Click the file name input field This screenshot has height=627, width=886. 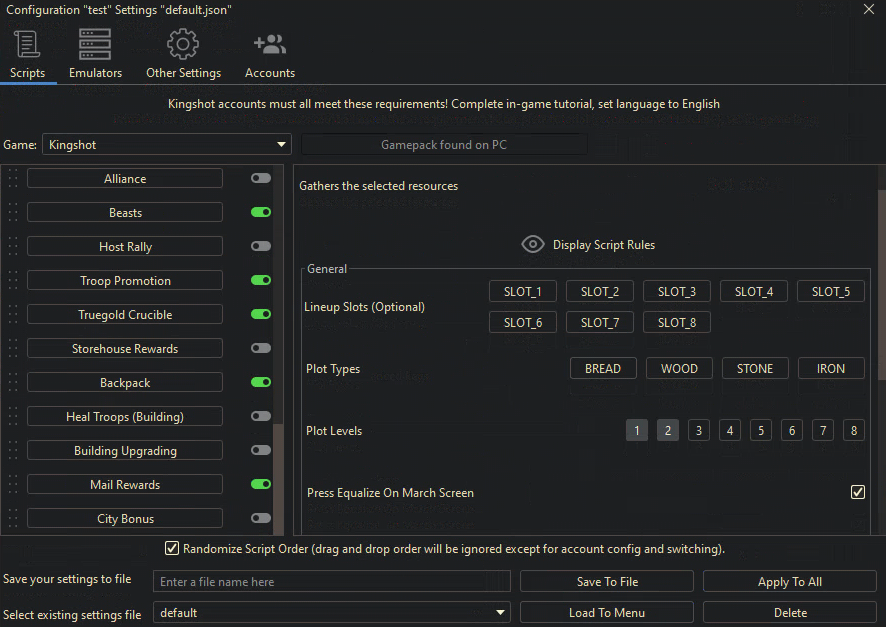(331, 582)
